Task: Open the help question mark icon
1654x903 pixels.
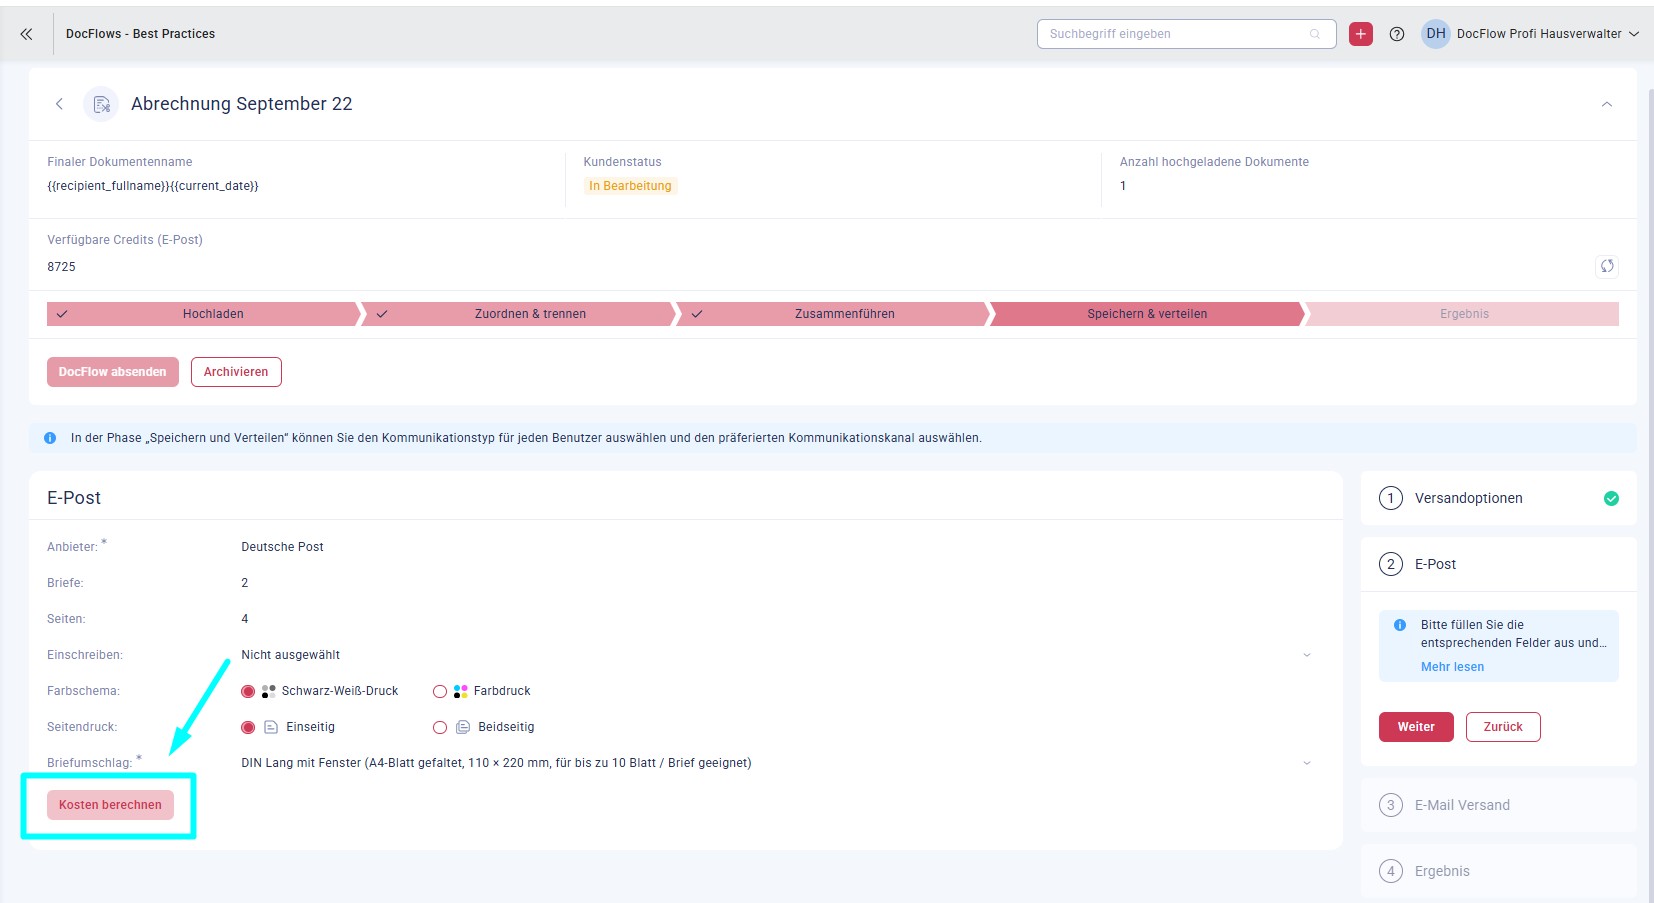Action: coord(1397,34)
